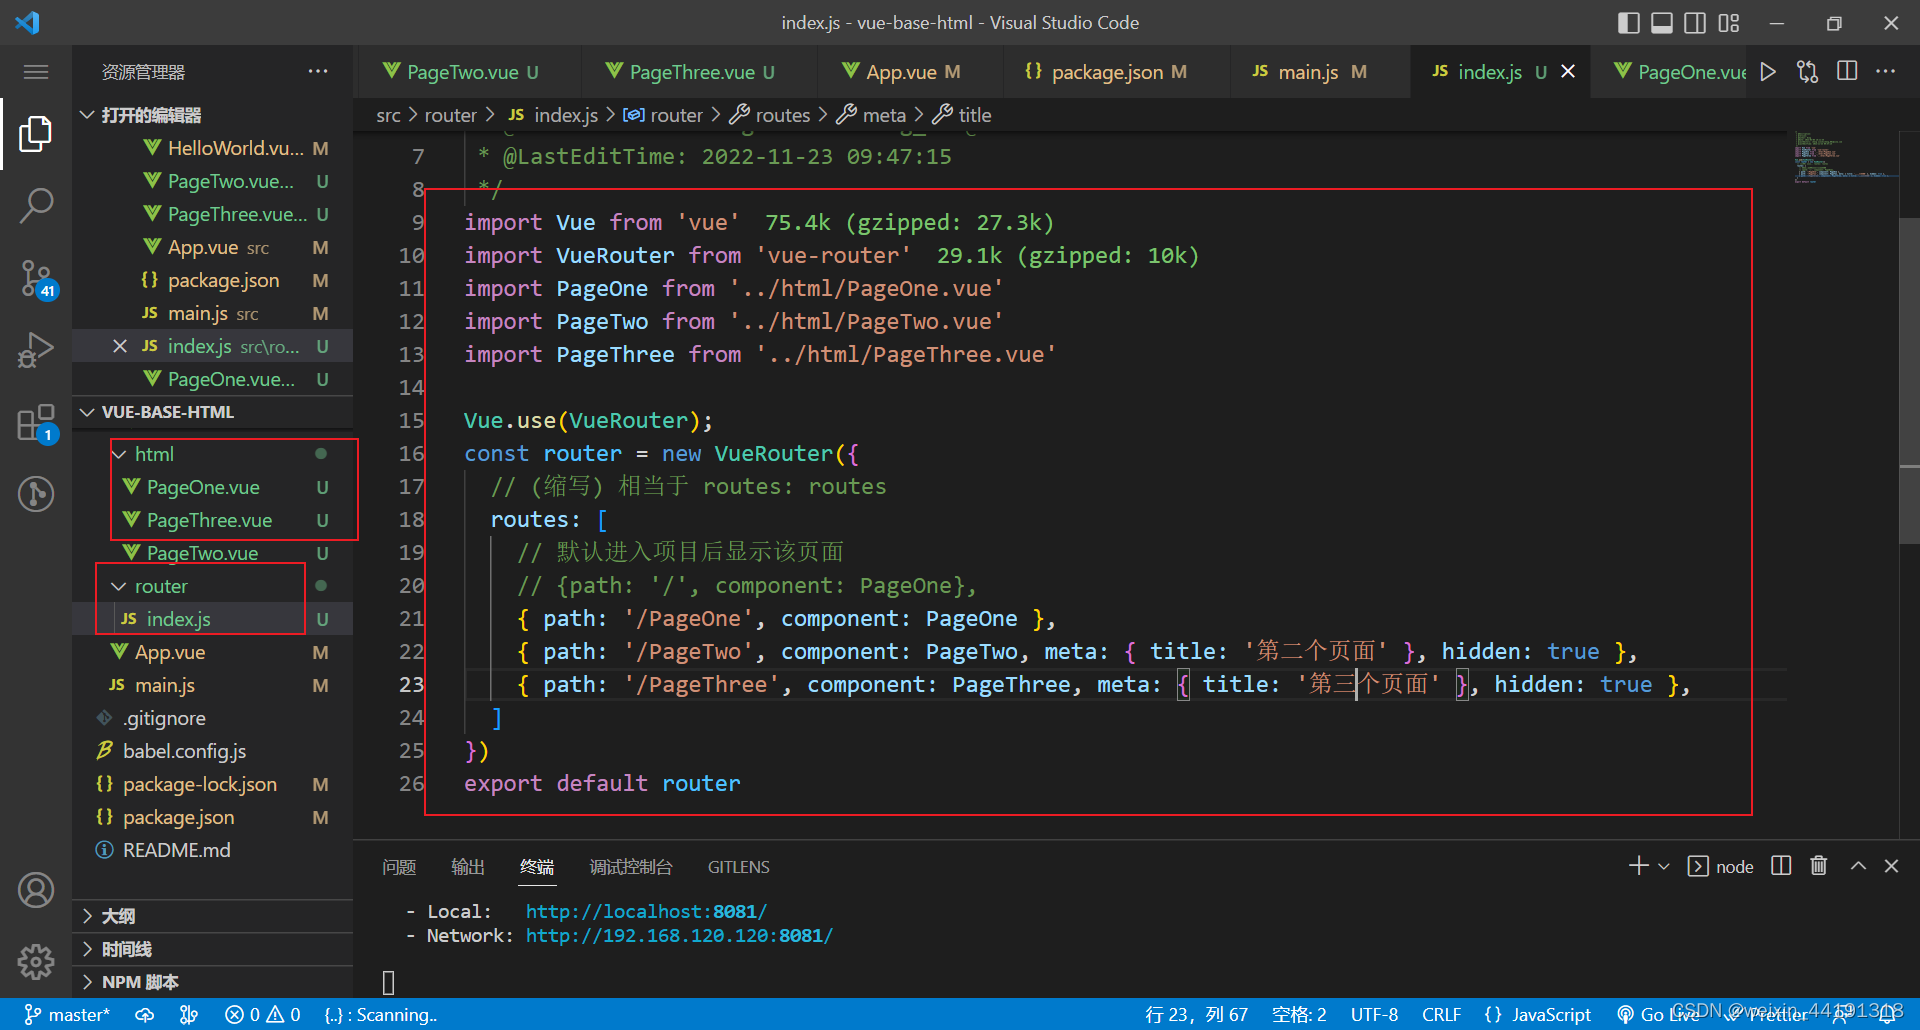Screen dimensions: 1920x1030
Task: Toggle primary side bar layout icon
Action: point(1628,23)
